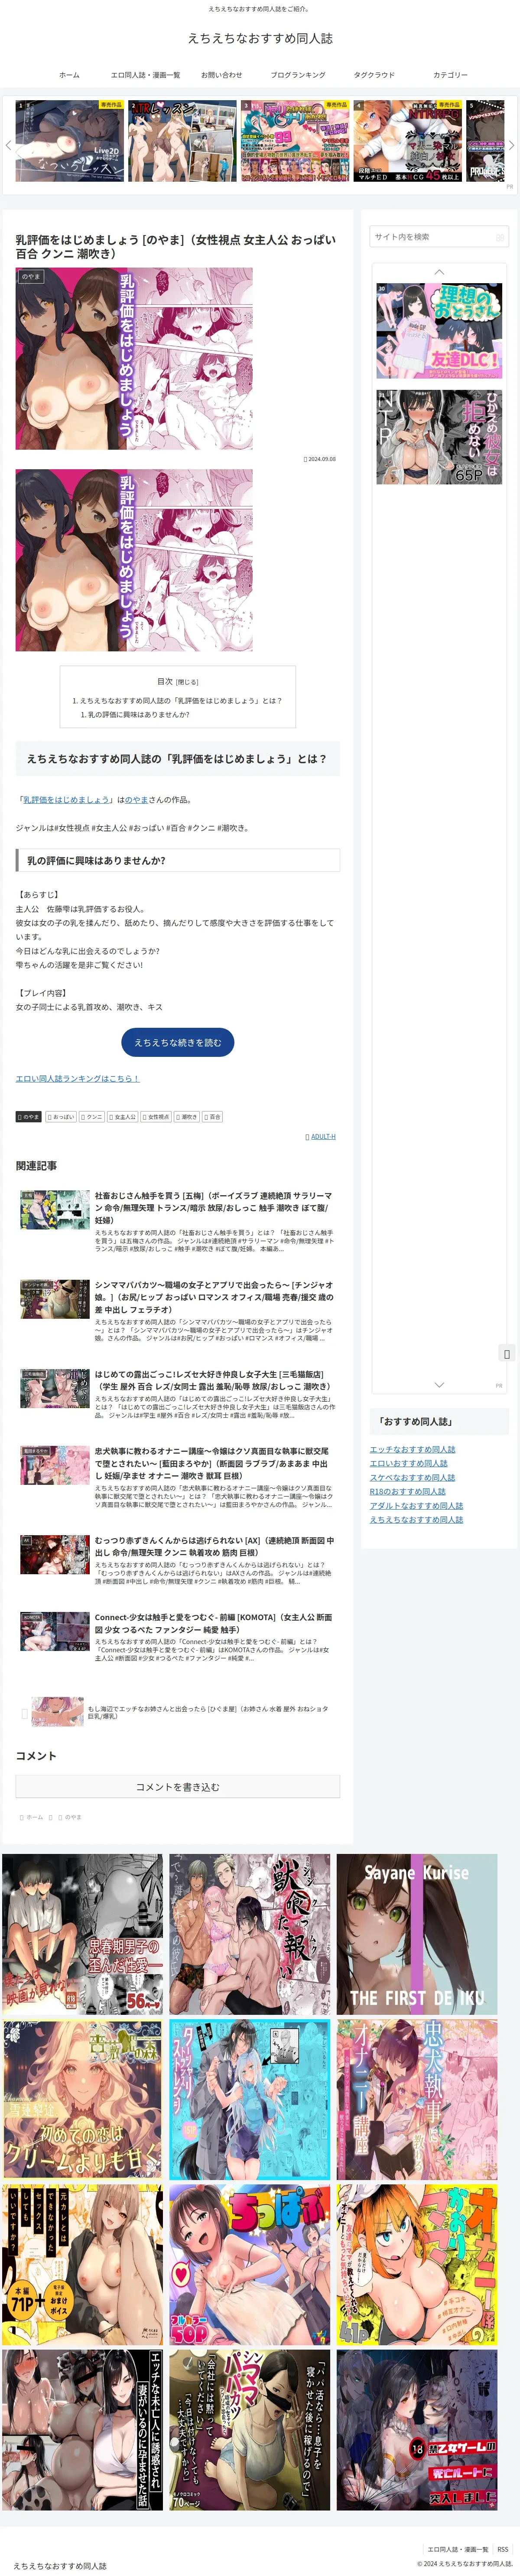This screenshot has width=520, height=2576.
Task: Click the のやま breadcrumb link
Action: (x=73, y=1817)
